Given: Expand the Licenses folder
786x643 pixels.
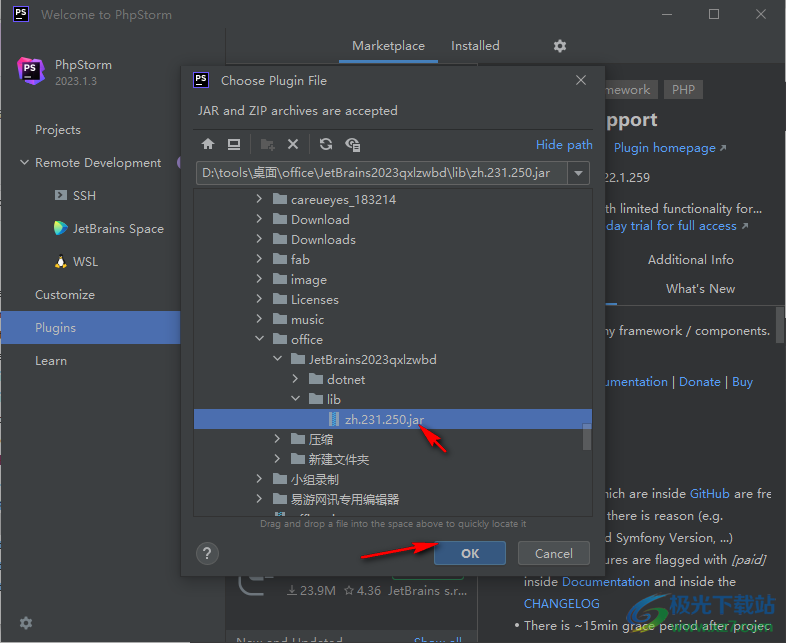Looking at the screenshot, I should click(259, 299).
